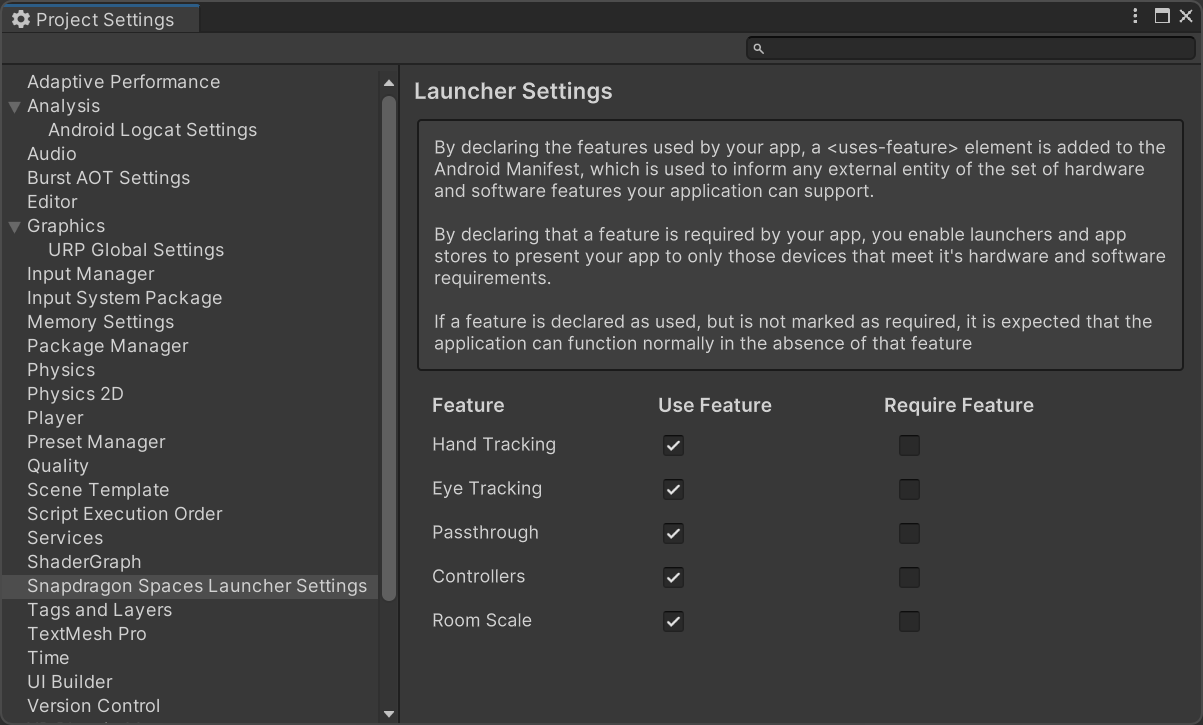Collapse the Graphics category arrow
This screenshot has height=725, width=1203.
tap(14, 226)
